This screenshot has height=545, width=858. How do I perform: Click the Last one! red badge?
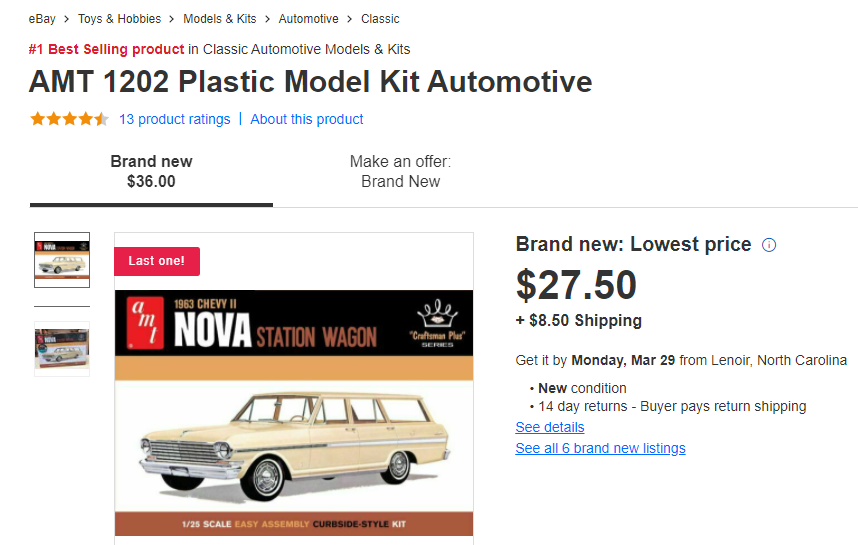tap(156, 261)
